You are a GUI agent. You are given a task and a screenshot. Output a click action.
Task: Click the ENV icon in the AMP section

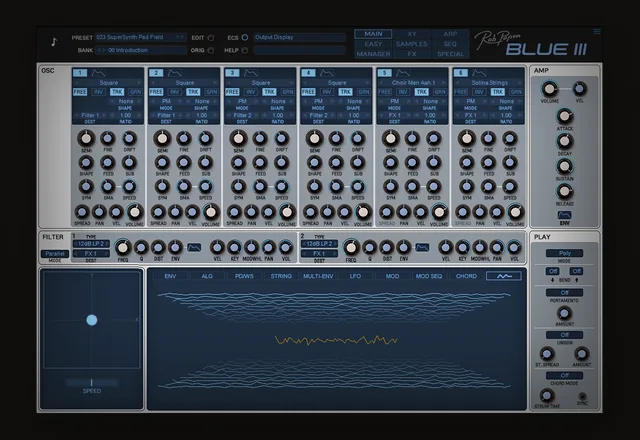tap(564, 215)
